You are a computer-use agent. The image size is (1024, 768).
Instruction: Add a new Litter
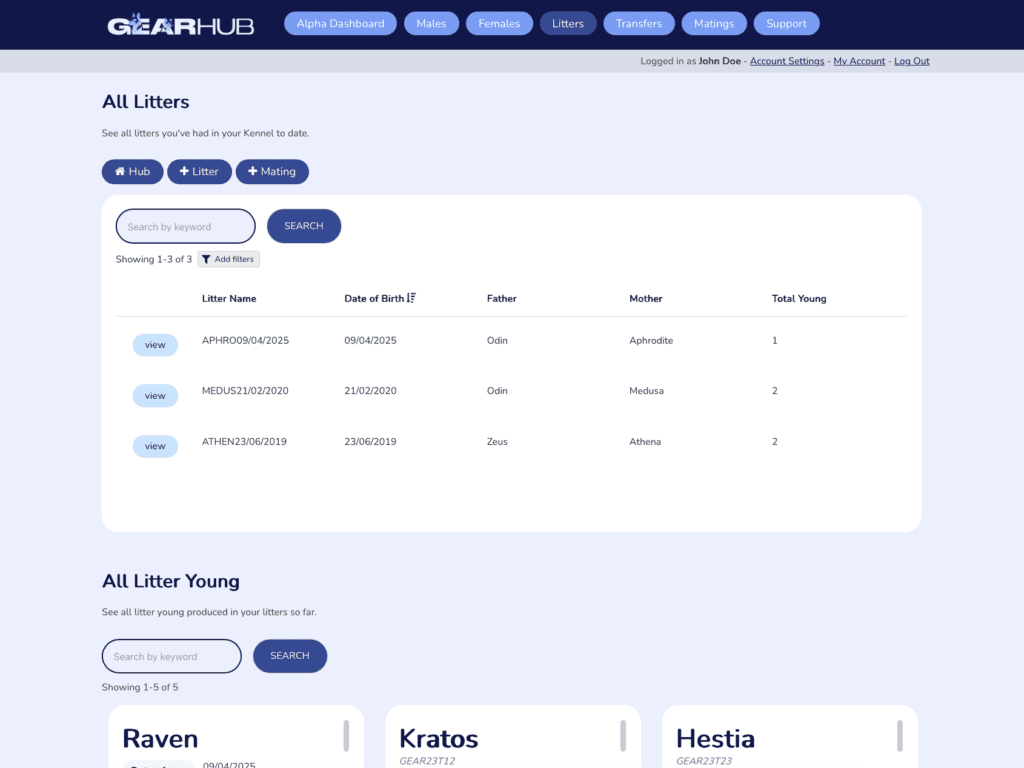pyautogui.click(x=199, y=172)
